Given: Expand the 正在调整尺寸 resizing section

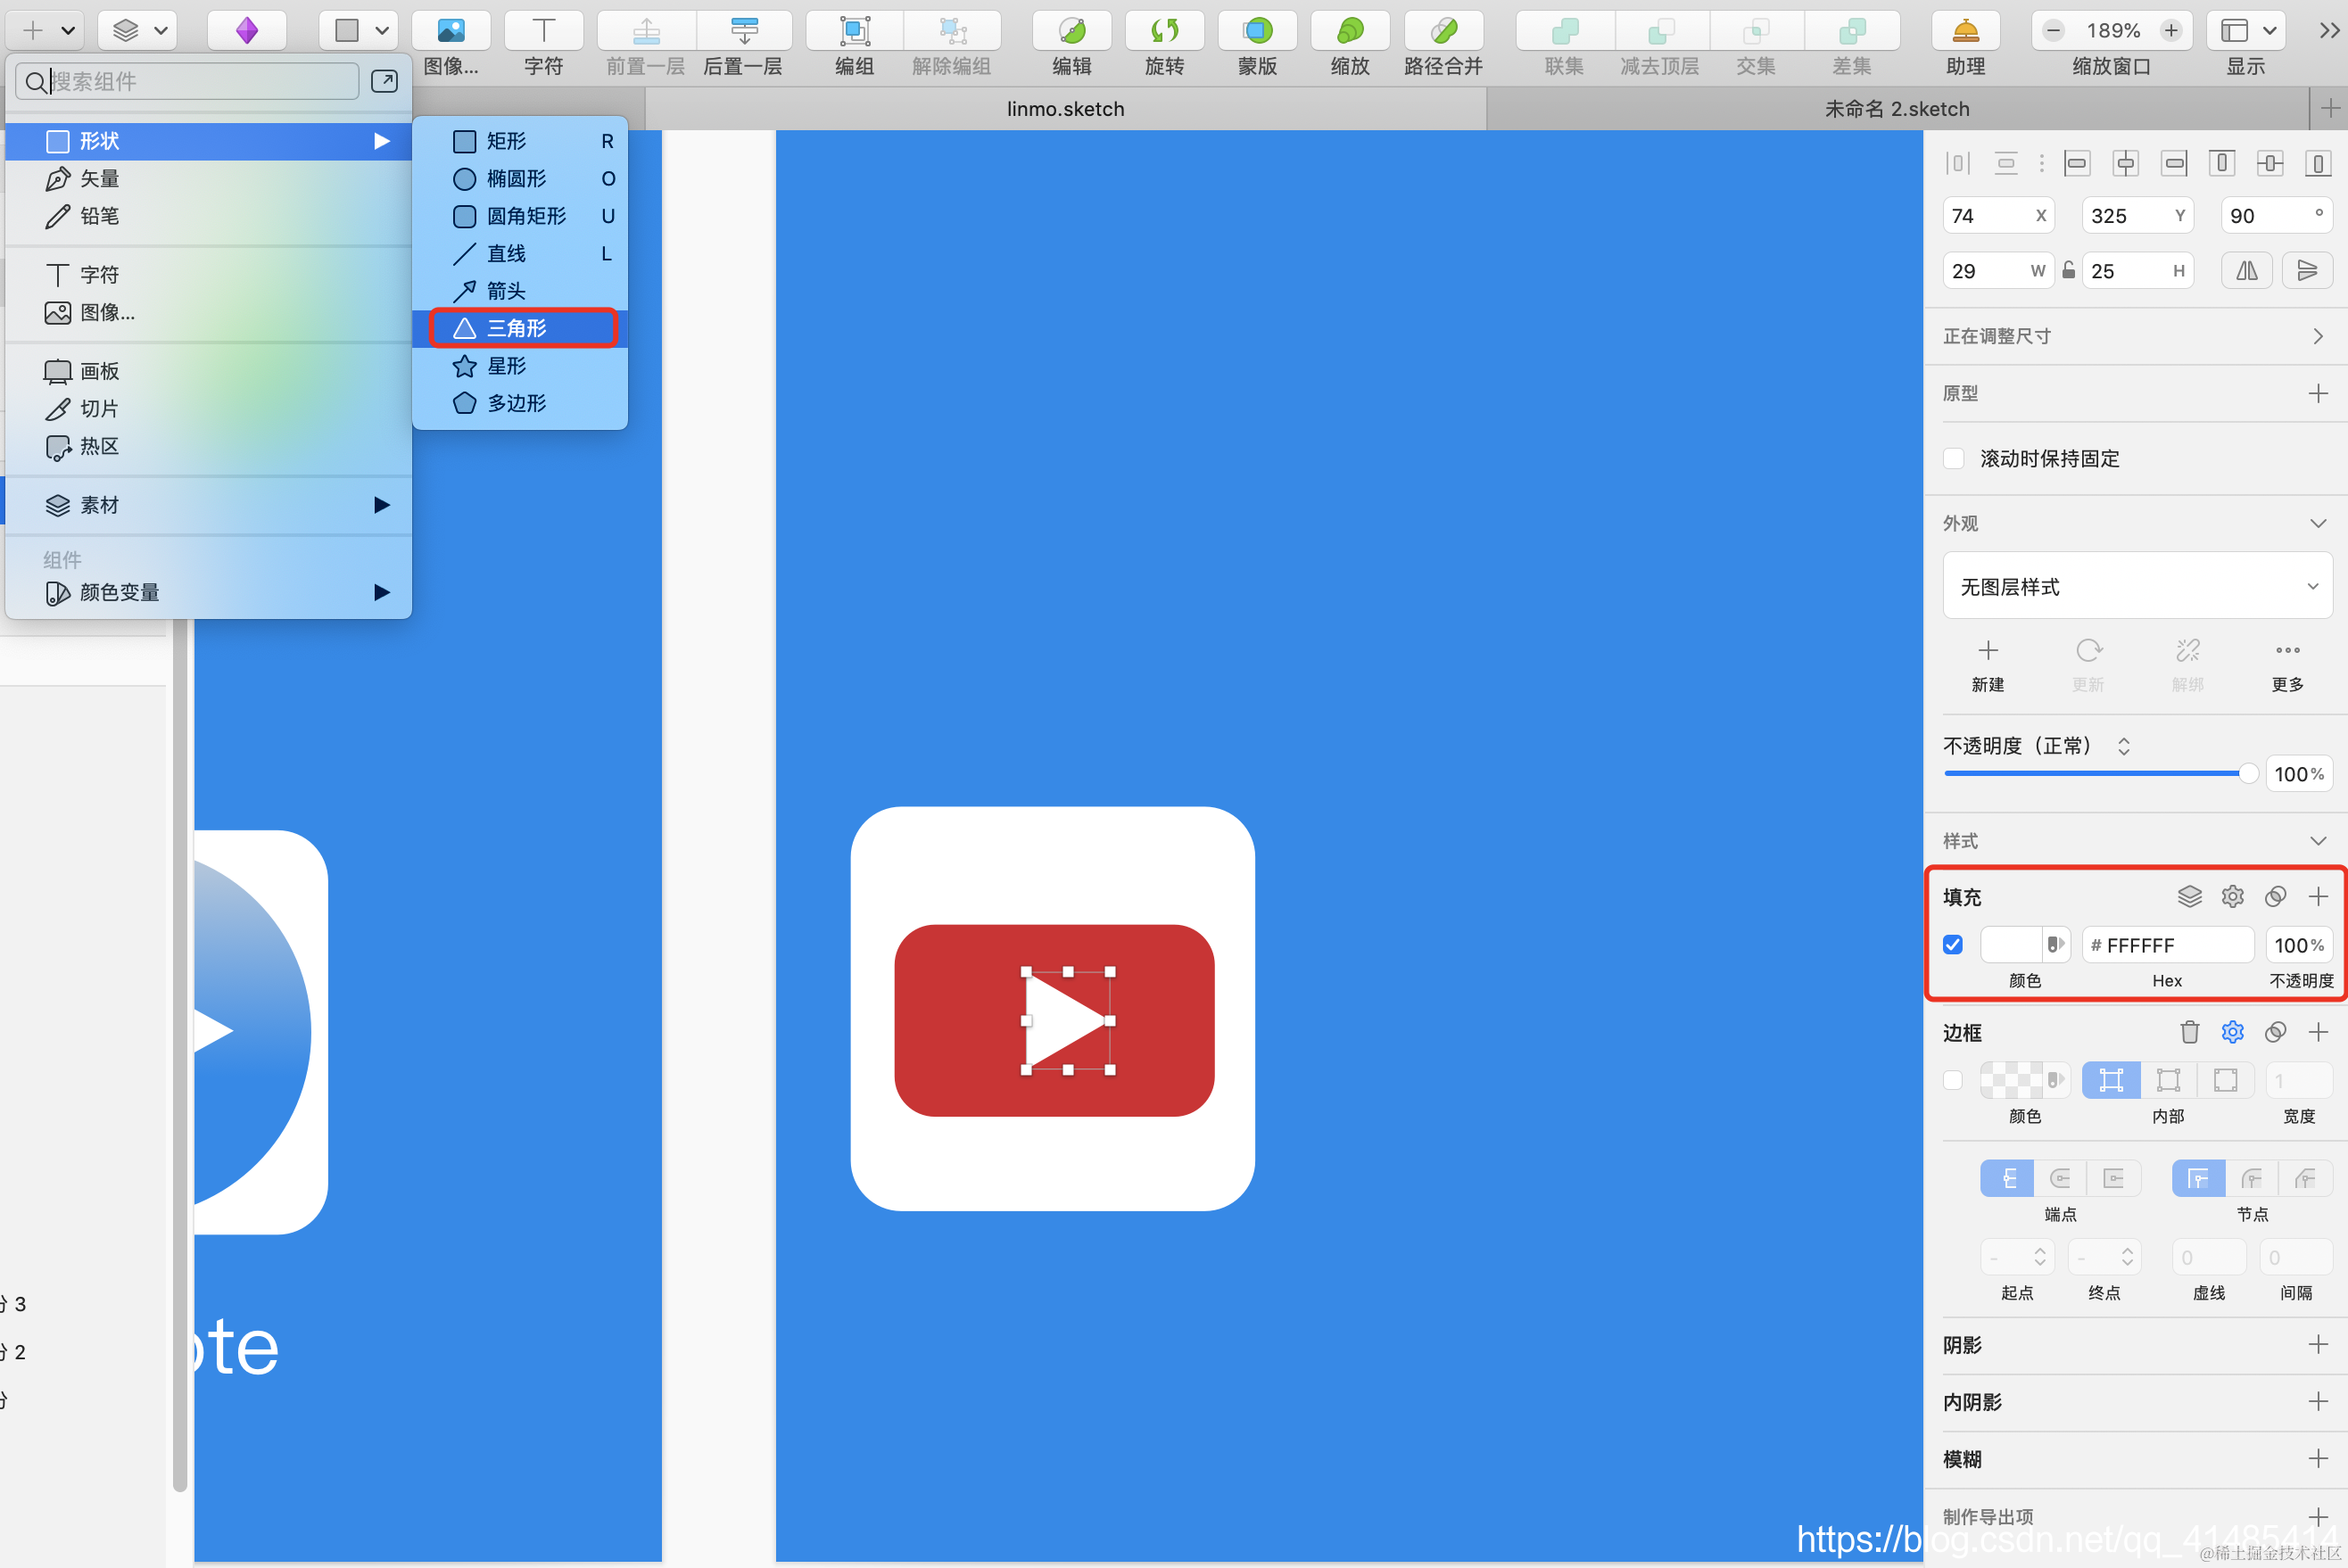Looking at the screenshot, I should 2316,336.
